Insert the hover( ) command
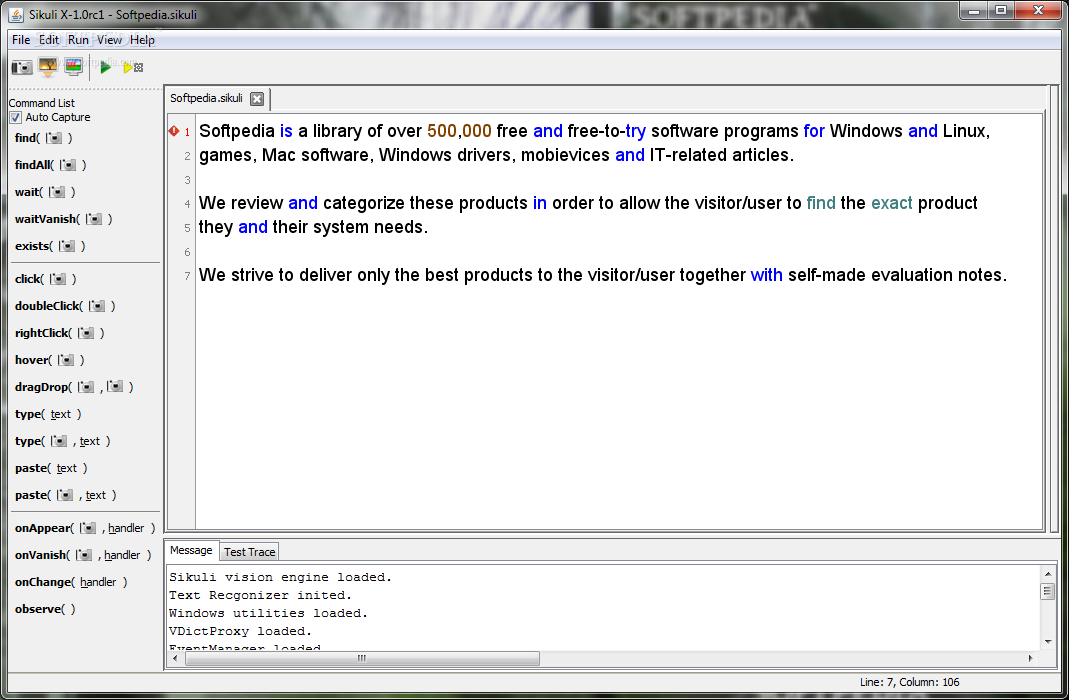Viewport: 1069px width, 700px height. pyautogui.click(x=50, y=360)
